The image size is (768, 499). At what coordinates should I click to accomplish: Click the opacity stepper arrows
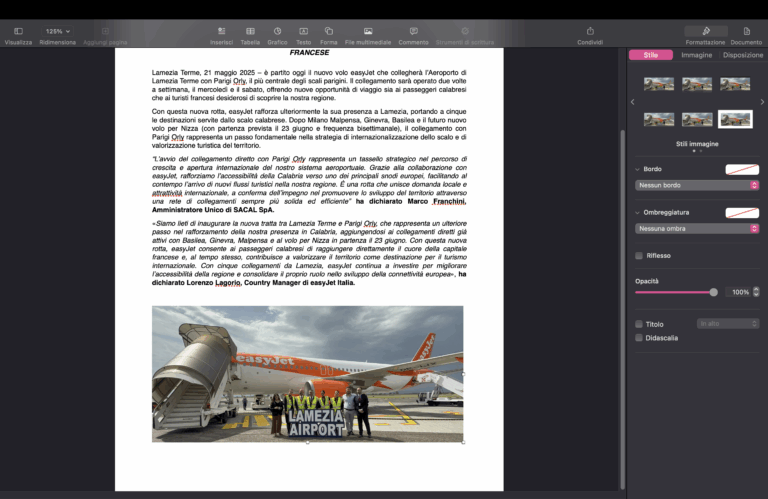point(756,292)
